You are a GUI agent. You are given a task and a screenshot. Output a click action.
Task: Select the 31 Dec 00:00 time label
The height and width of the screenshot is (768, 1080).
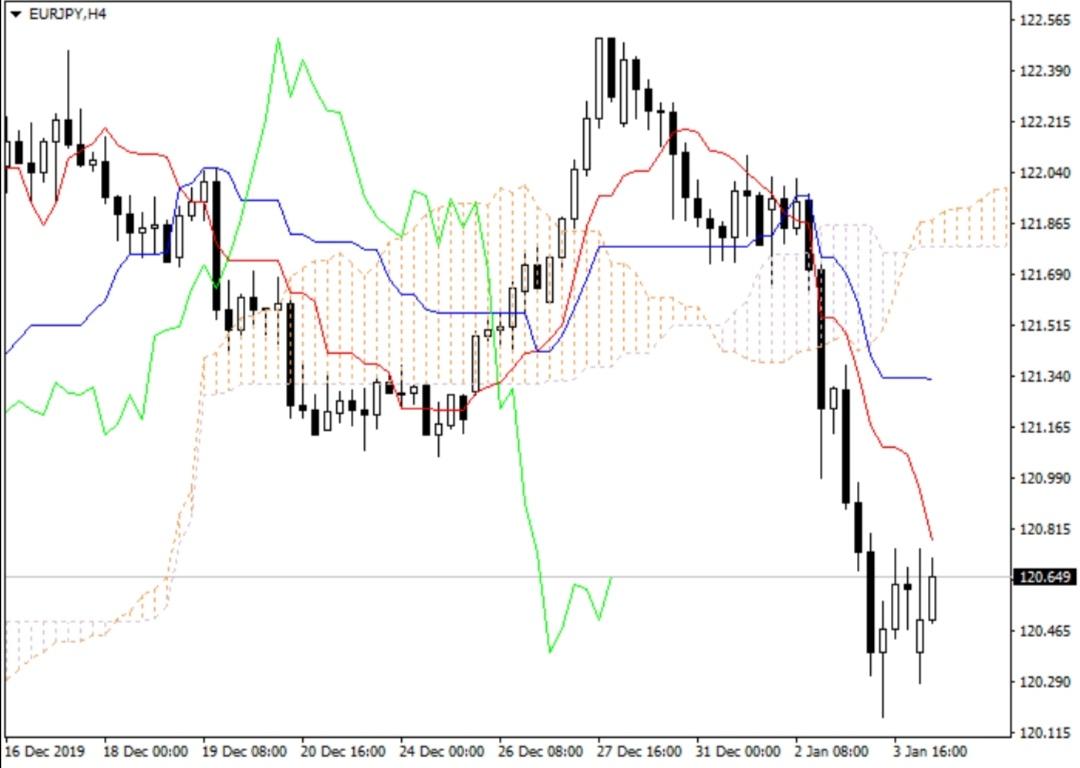[739, 751]
